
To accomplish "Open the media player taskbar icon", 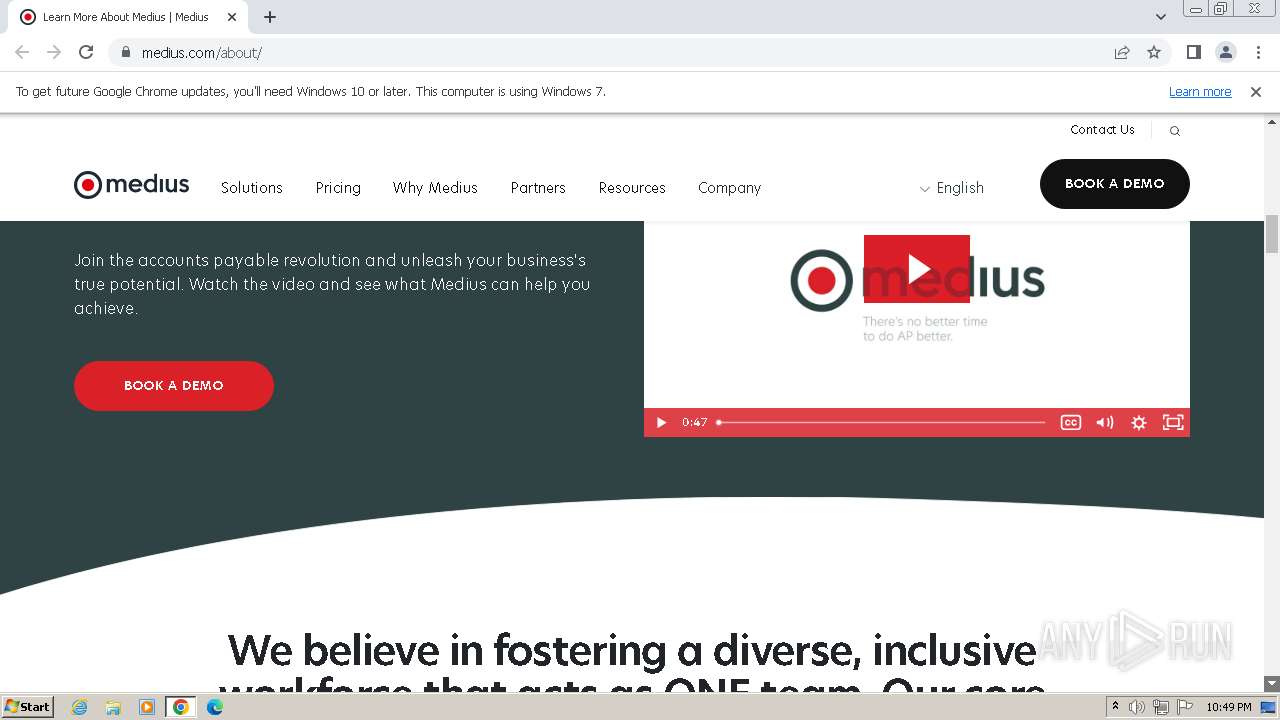I will [x=147, y=707].
